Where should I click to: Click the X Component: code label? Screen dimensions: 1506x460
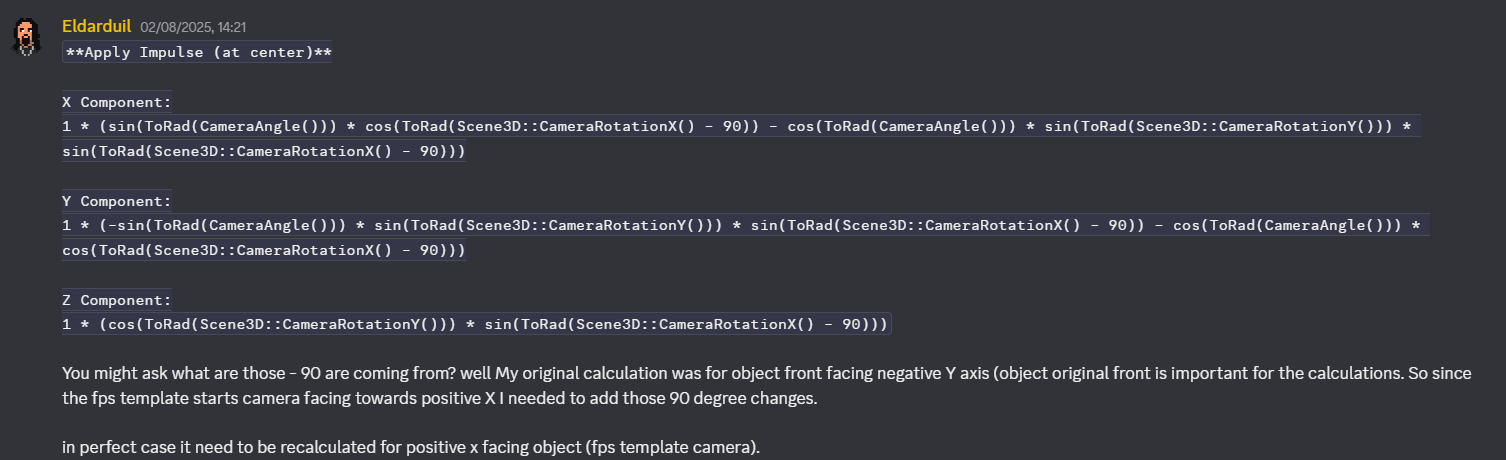(x=117, y=102)
